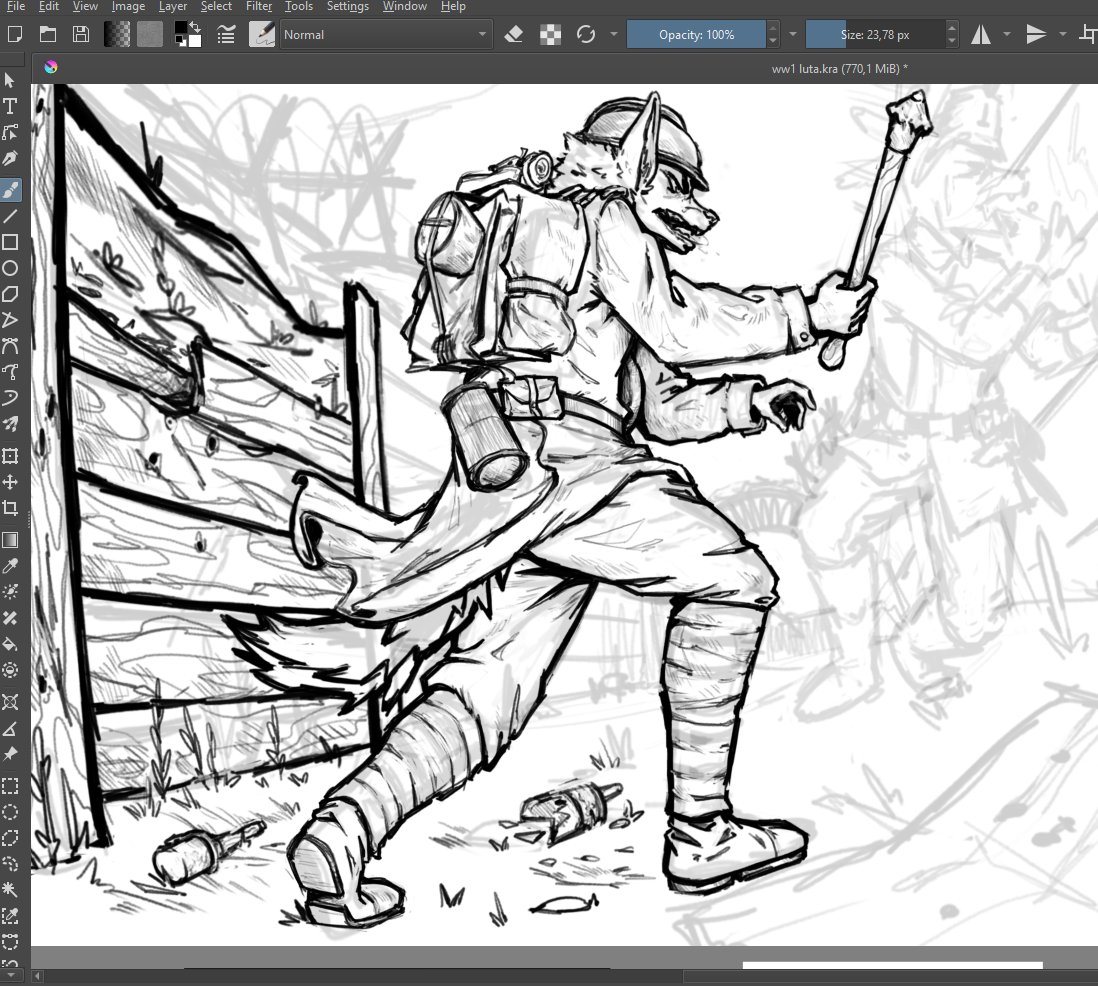Toggle vertical mirror tool

pyautogui.click(x=1036, y=34)
